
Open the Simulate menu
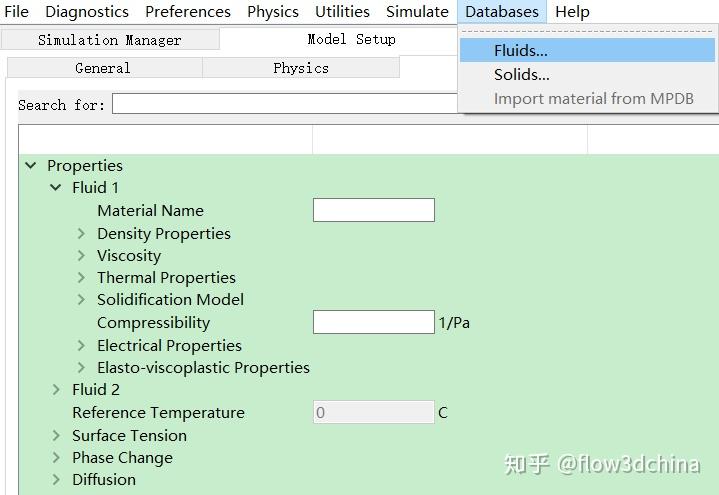(417, 12)
